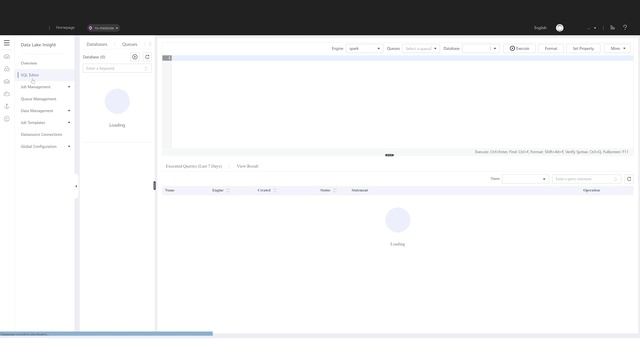Select SQL Editor in the sidebar

[x=30, y=75]
